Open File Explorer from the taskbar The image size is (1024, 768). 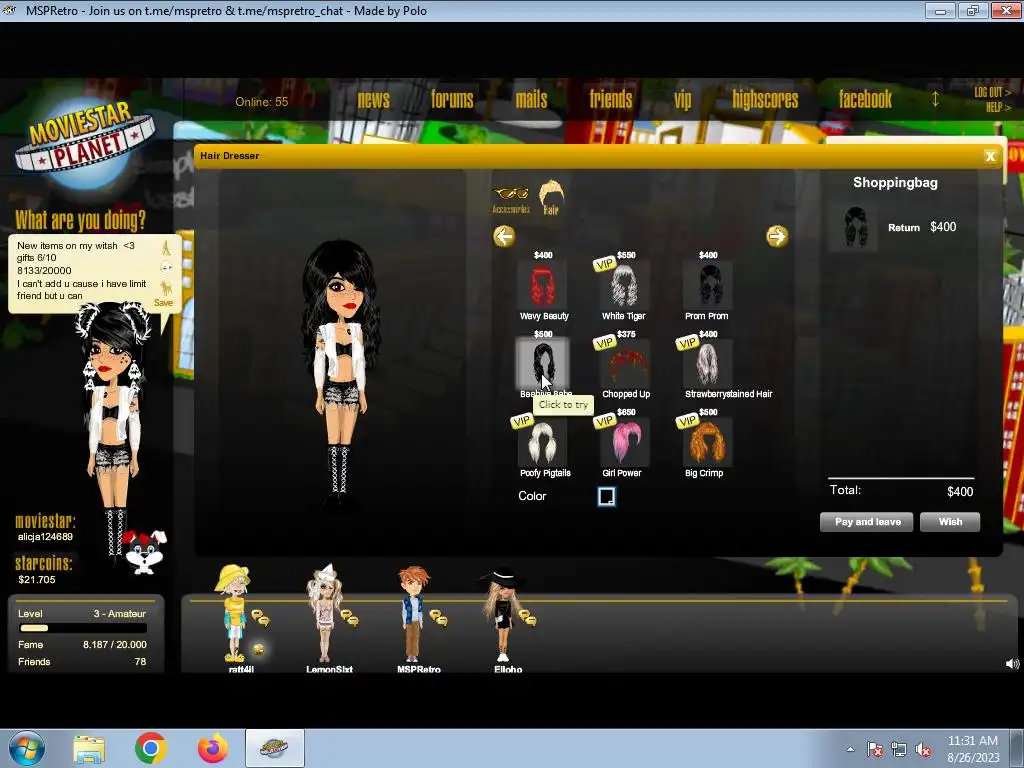tap(89, 748)
